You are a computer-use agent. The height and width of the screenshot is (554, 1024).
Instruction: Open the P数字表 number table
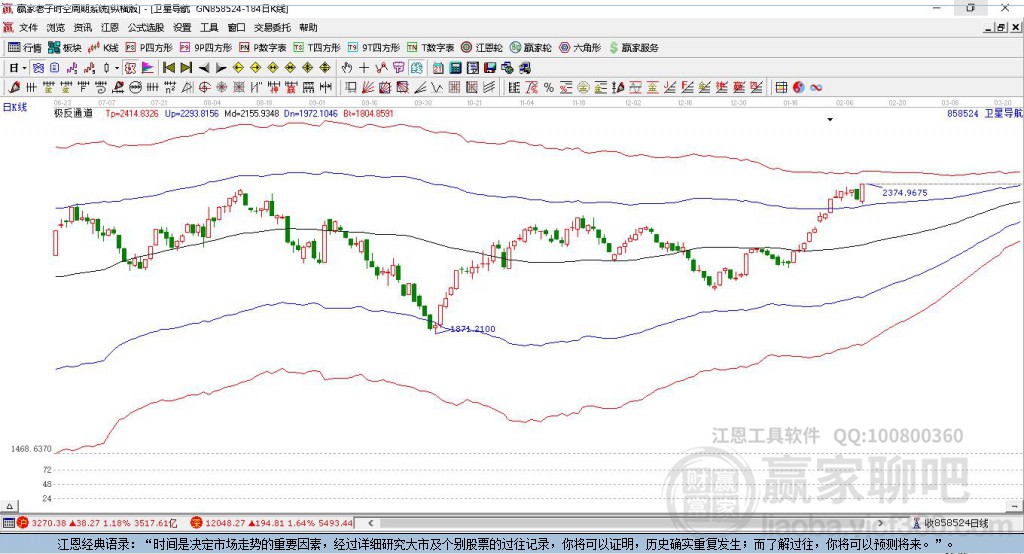[x=263, y=48]
